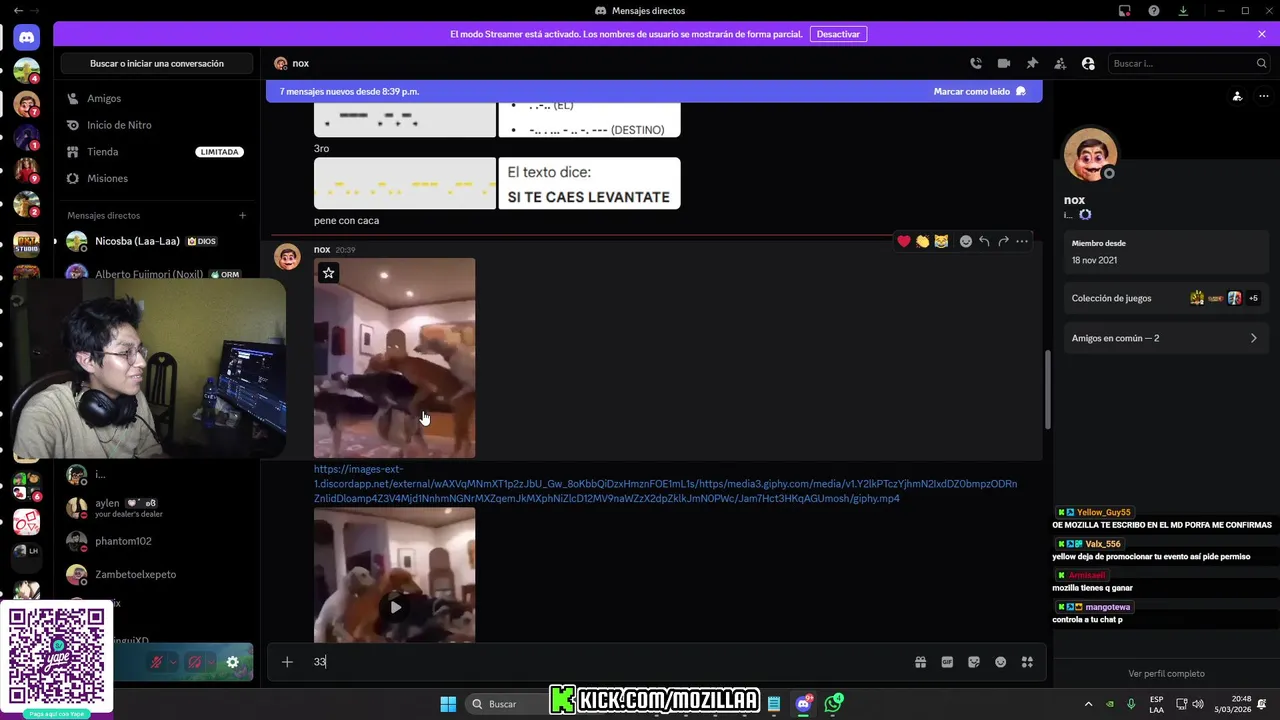Open Tienda shop page
The width and height of the screenshot is (1280, 720).
pyautogui.click(x=155, y=152)
